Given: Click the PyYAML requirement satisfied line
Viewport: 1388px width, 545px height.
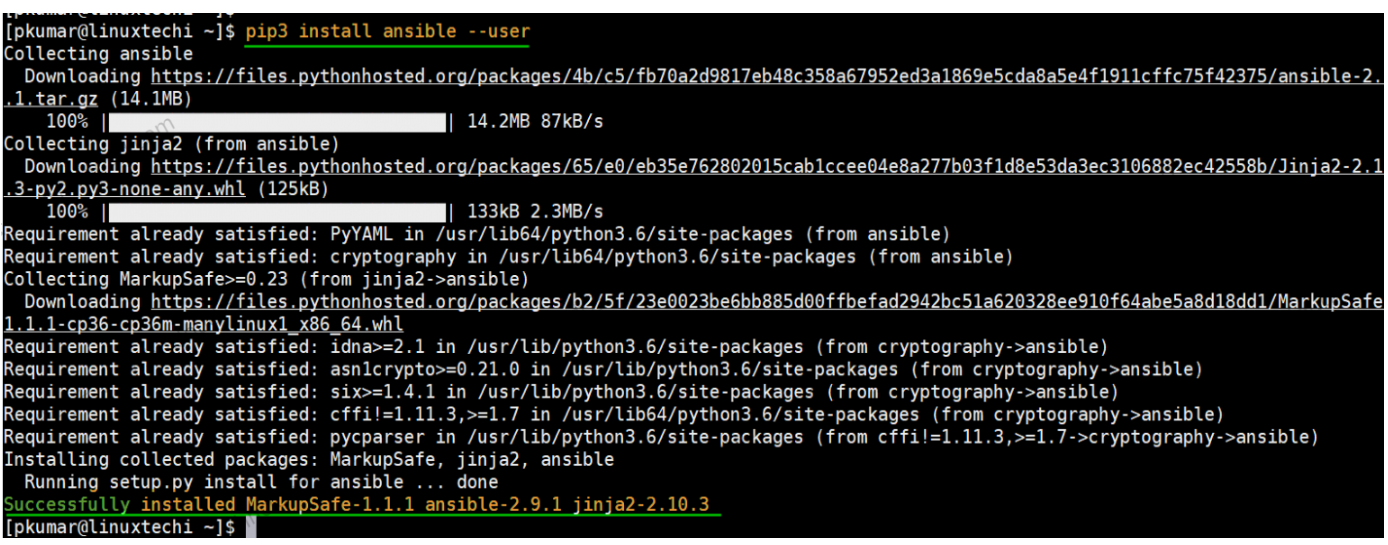Looking at the screenshot, I should 477,235.
